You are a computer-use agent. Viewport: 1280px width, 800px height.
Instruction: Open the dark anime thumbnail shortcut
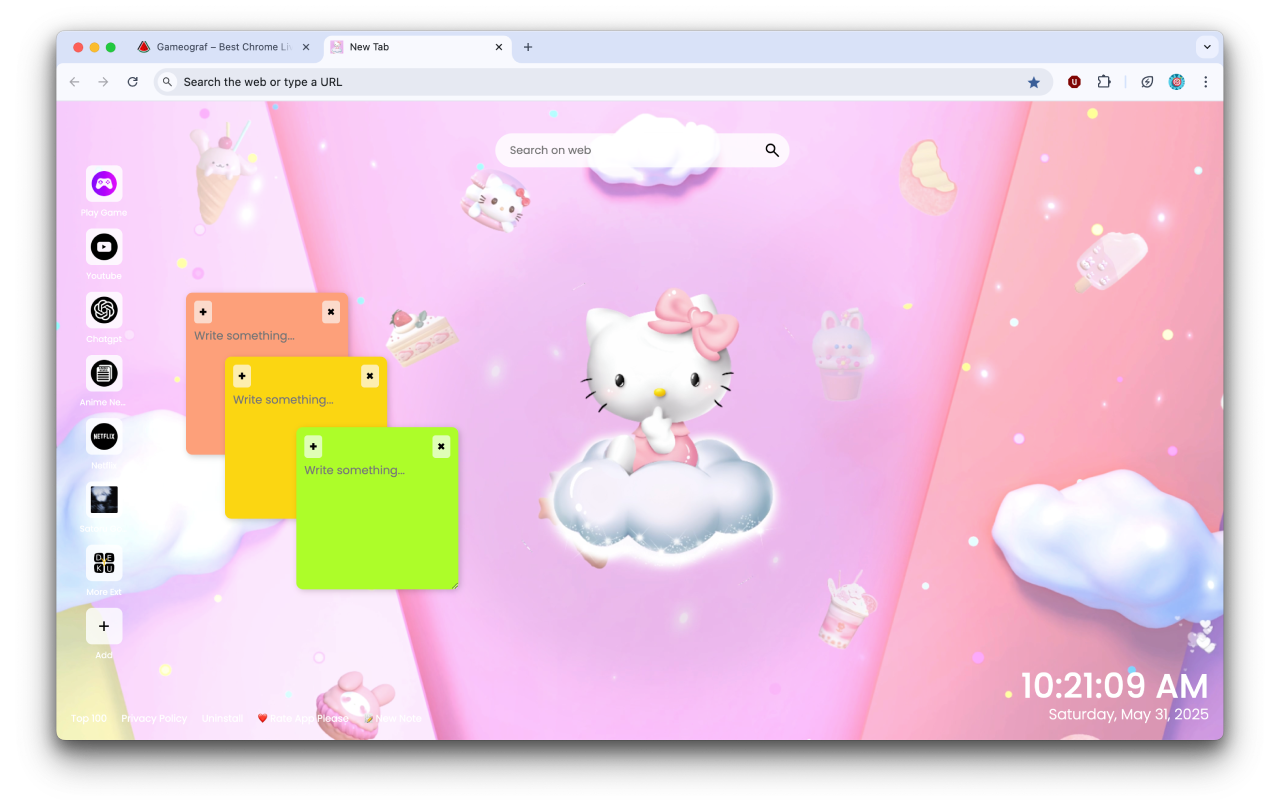pos(104,500)
